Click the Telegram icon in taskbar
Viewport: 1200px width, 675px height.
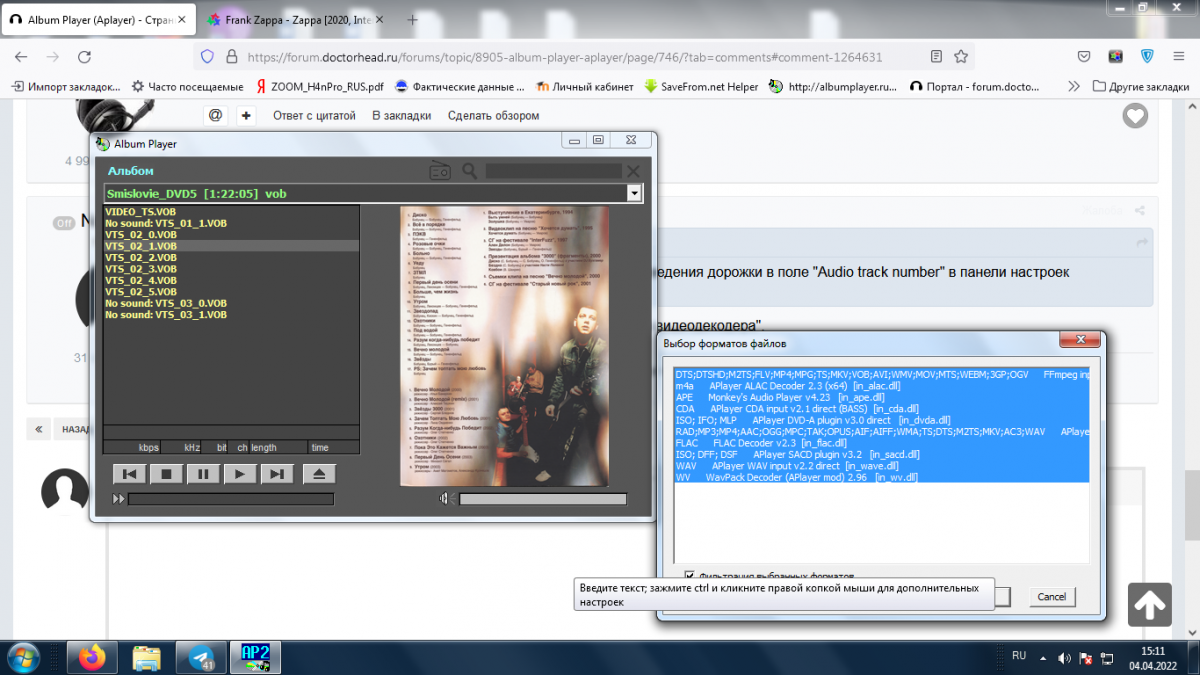pos(200,657)
